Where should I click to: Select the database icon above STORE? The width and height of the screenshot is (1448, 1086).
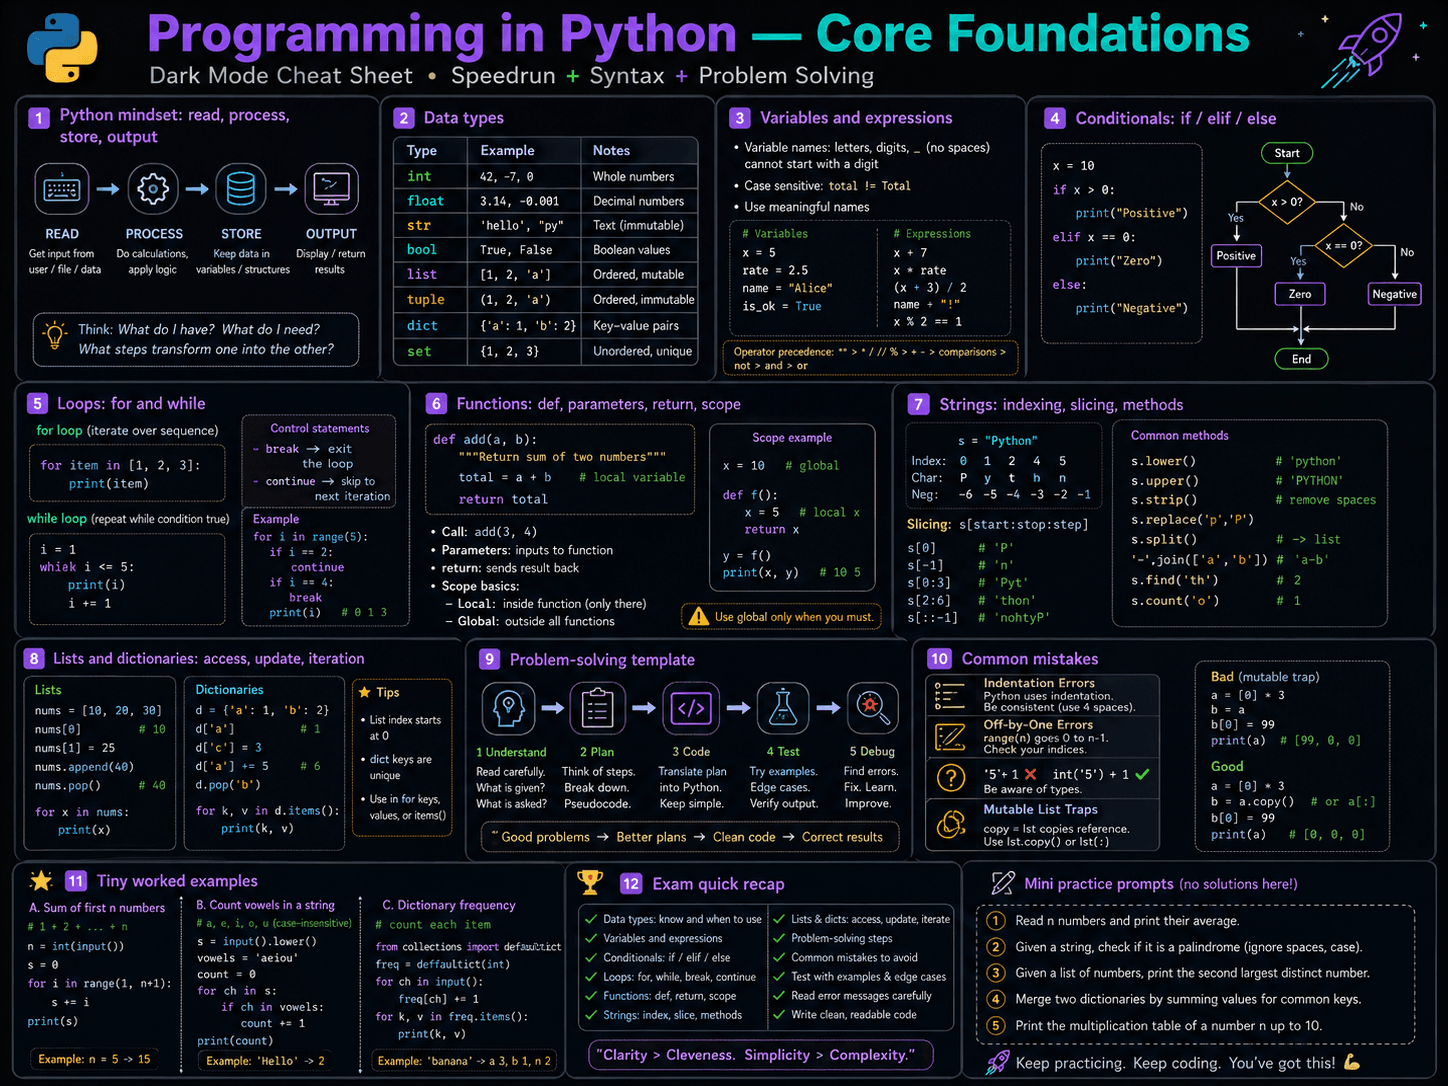click(241, 188)
